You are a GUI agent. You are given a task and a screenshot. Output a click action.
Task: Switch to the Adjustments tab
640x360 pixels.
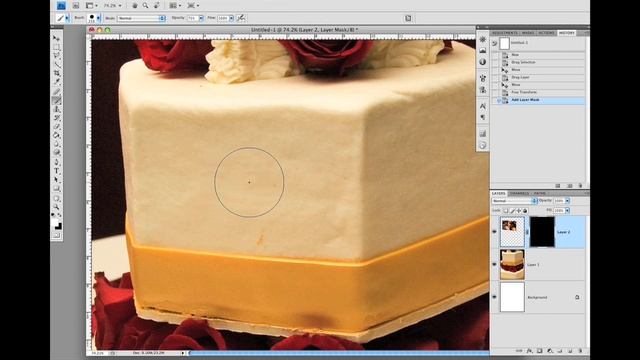click(x=504, y=33)
